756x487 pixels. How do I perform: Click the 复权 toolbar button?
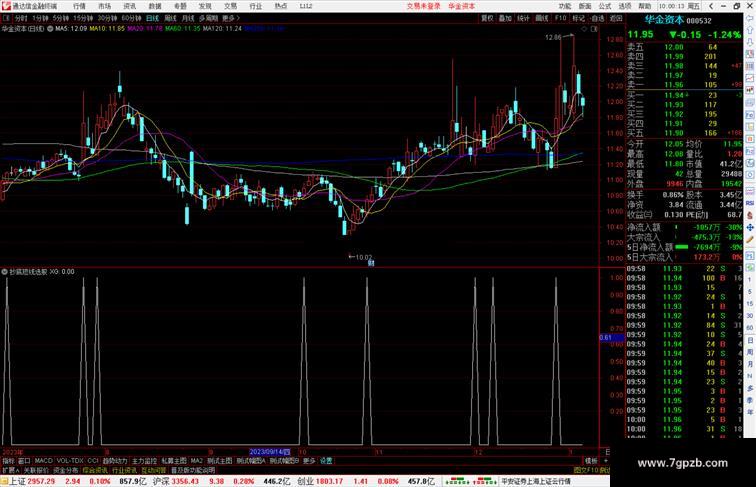[487, 18]
